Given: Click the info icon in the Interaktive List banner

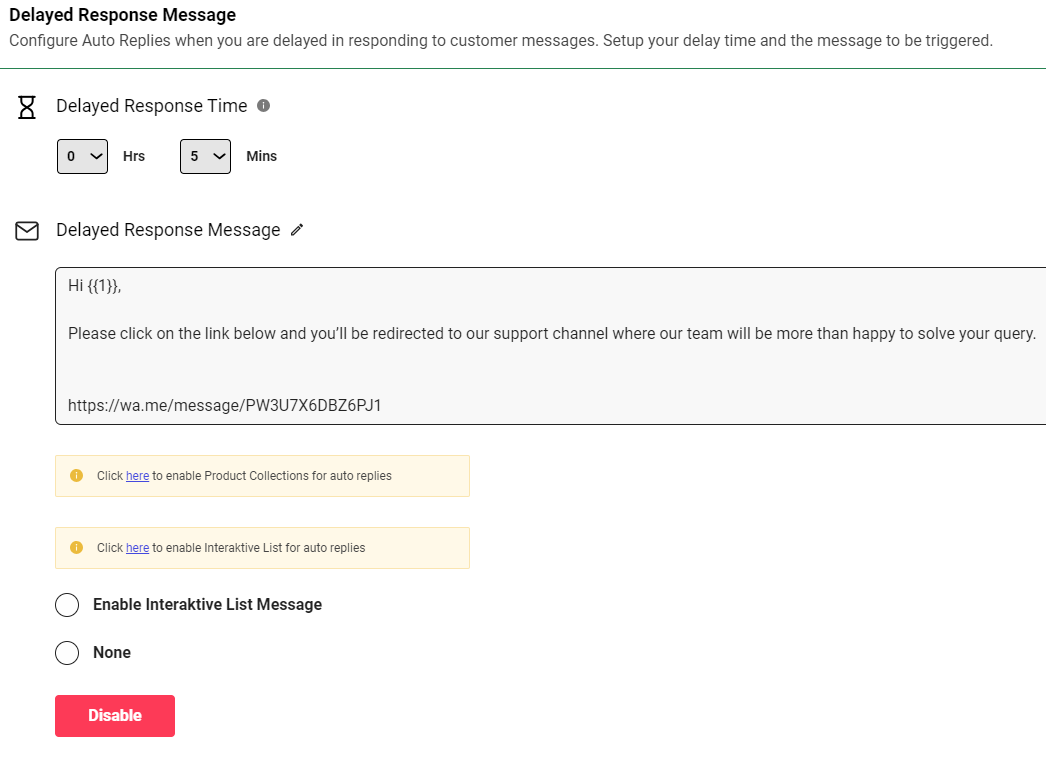Looking at the screenshot, I should click(76, 547).
